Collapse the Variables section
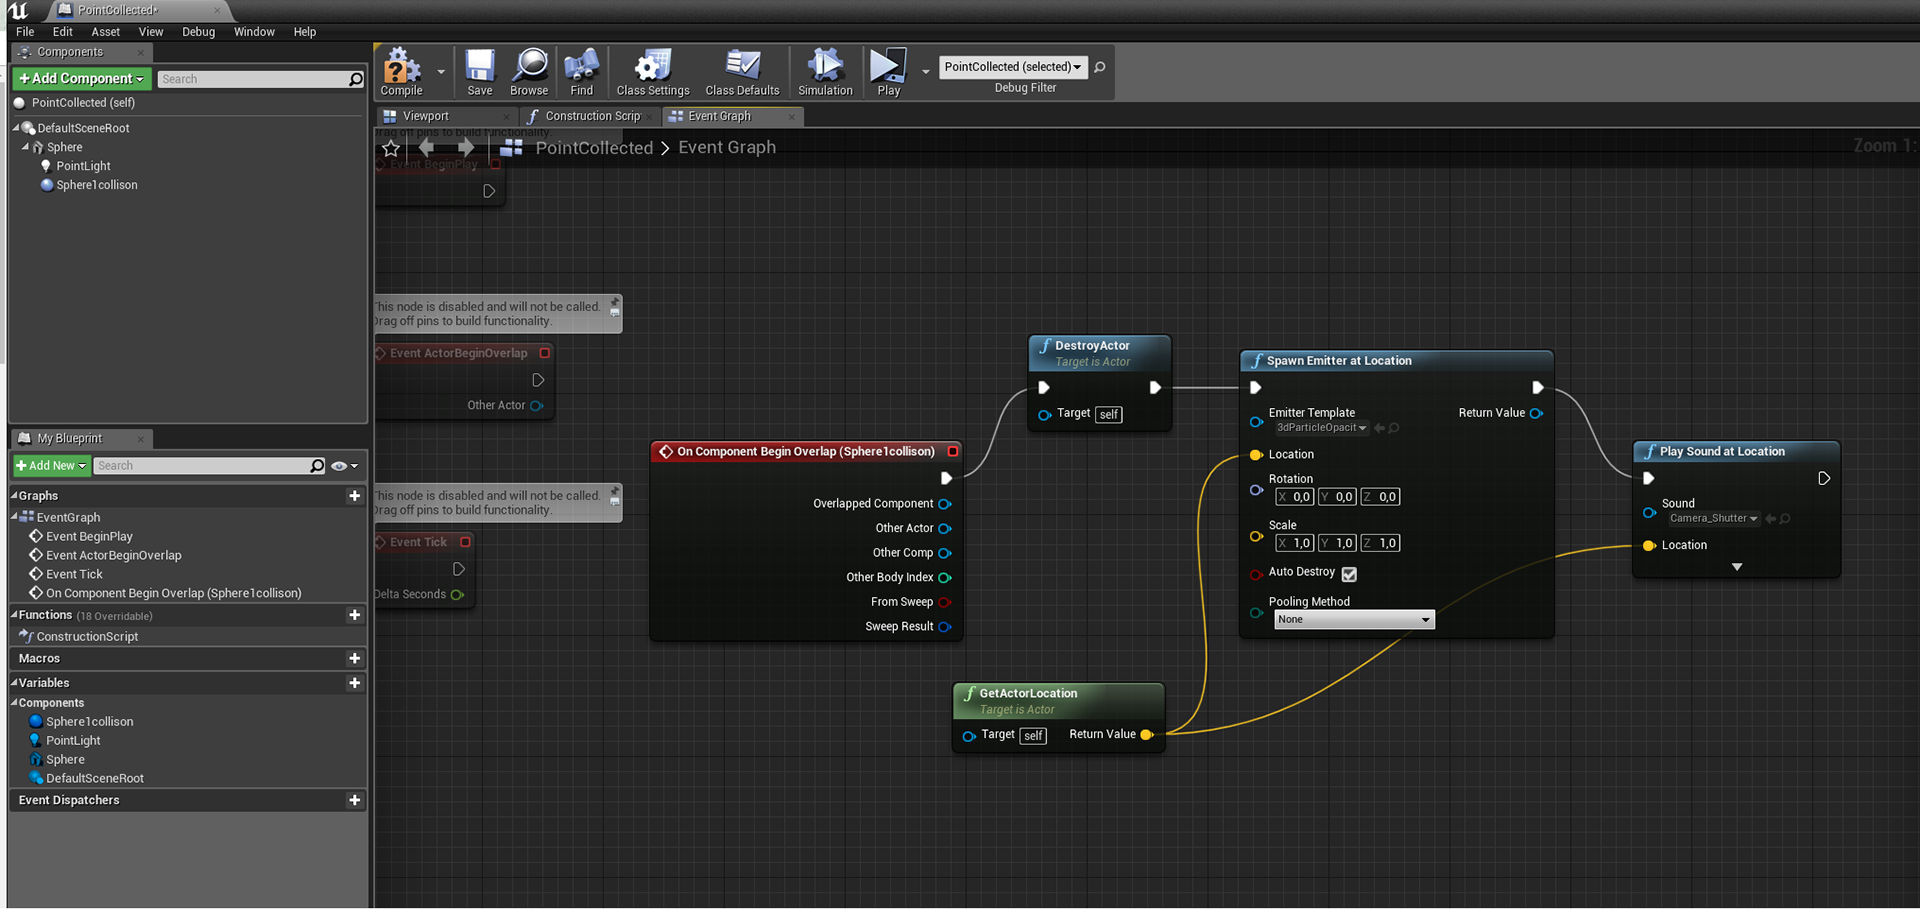Viewport: 1920px width, 911px height. [x=14, y=683]
